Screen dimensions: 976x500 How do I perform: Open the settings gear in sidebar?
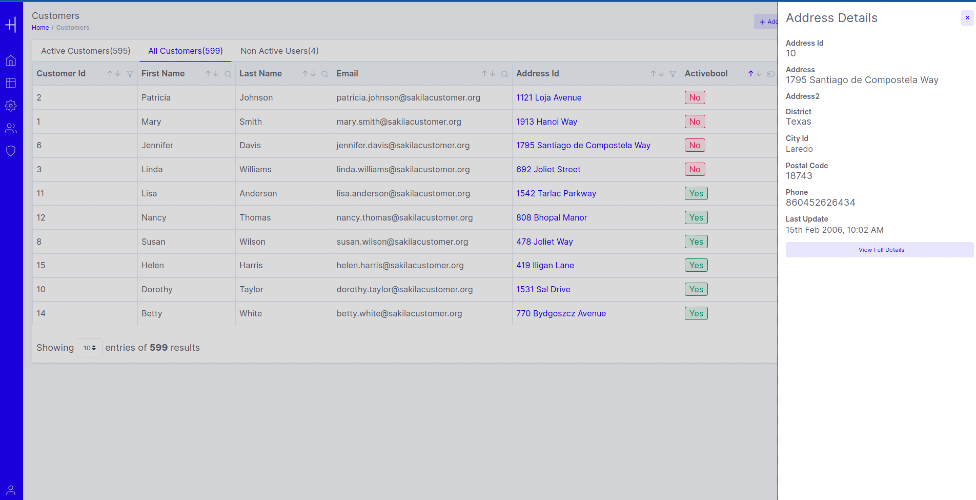point(11,105)
